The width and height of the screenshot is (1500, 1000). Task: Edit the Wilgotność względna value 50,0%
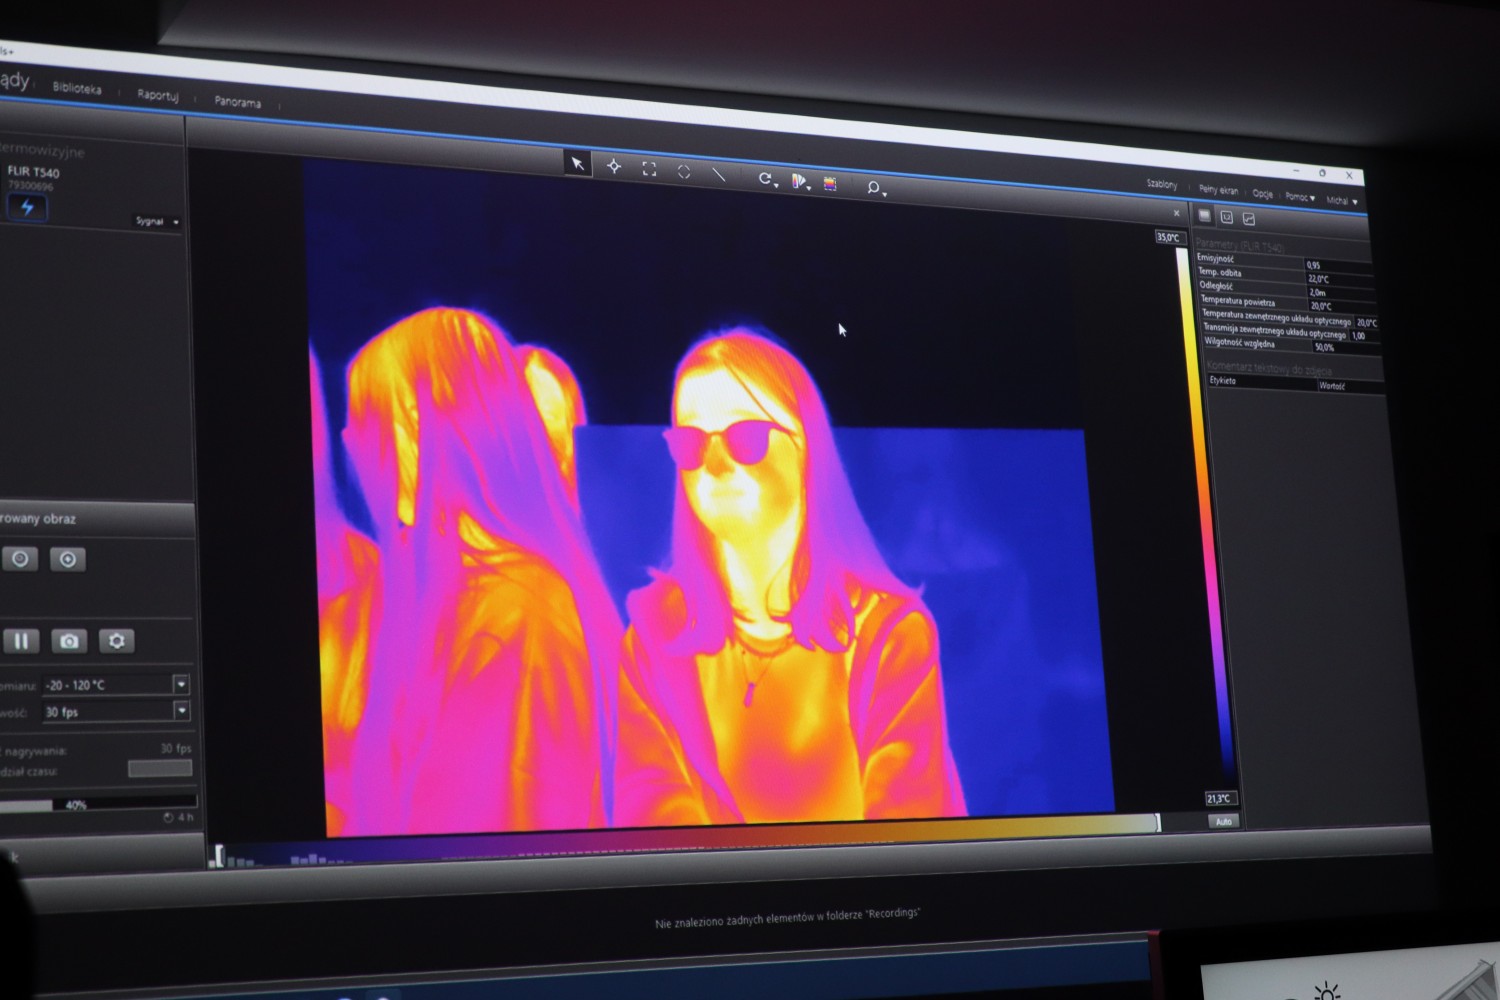click(1347, 347)
